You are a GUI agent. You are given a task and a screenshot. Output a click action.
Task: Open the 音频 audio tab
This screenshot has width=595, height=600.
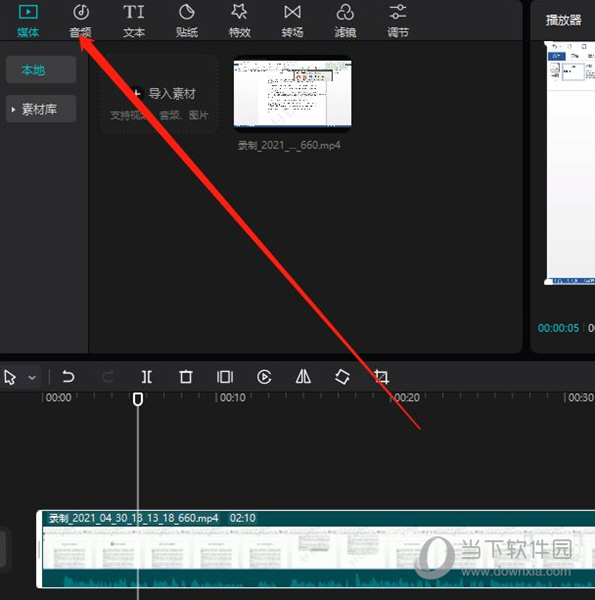(x=81, y=21)
